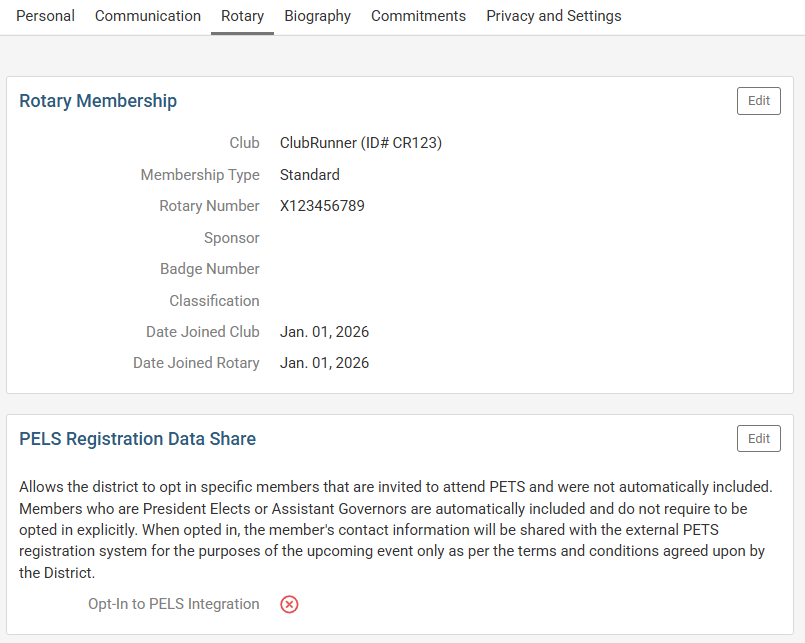Click the Classification field label
Viewport: 805px width, 643px height.
214,301
